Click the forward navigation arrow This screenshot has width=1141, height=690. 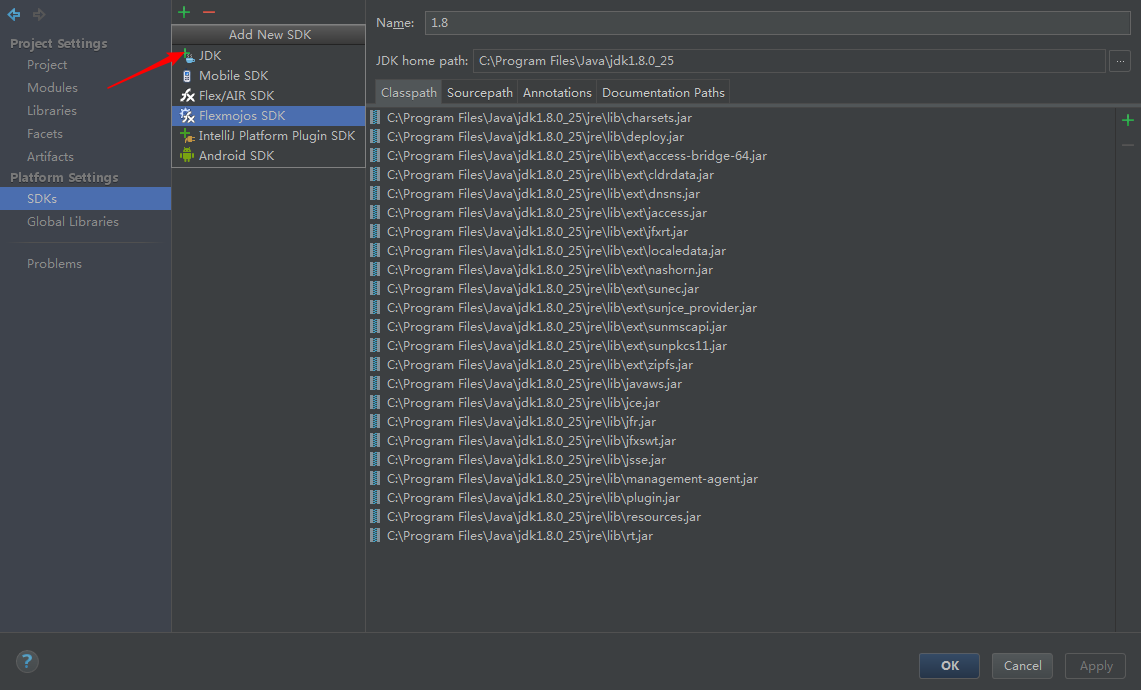point(39,14)
